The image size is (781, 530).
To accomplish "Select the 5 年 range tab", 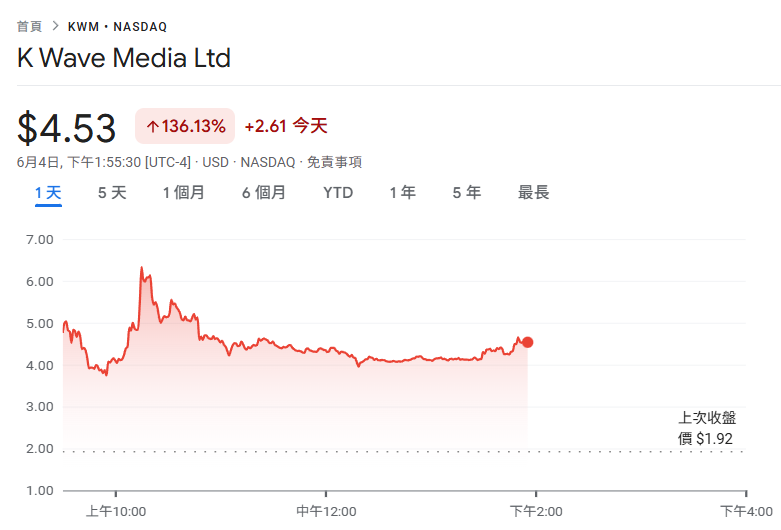I will 467,193.
